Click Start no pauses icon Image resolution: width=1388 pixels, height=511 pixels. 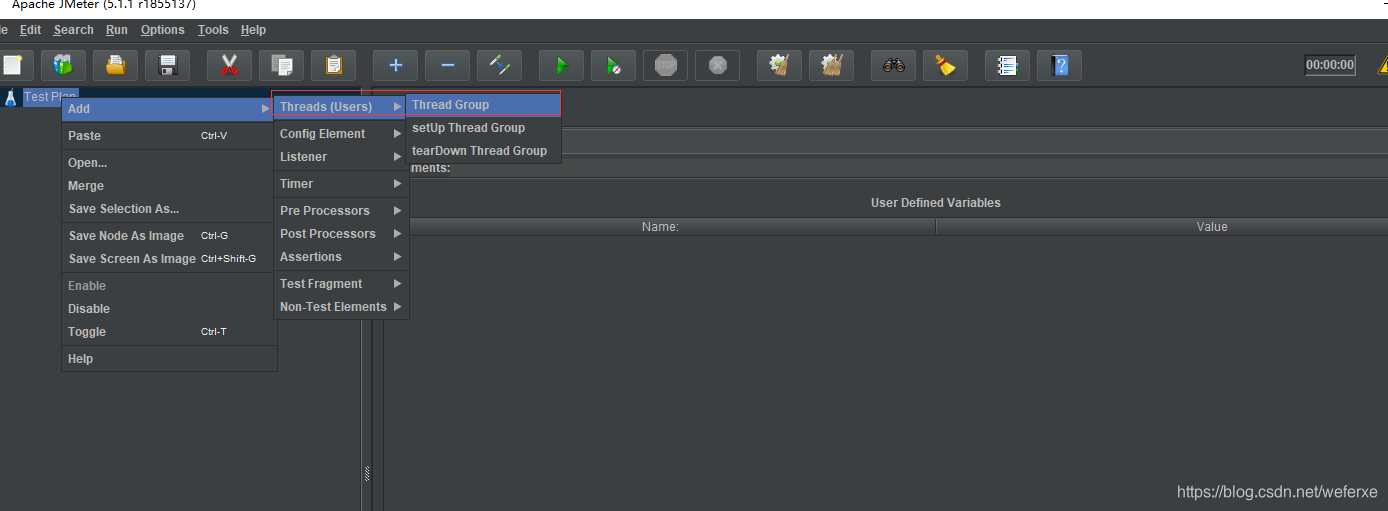click(x=614, y=66)
